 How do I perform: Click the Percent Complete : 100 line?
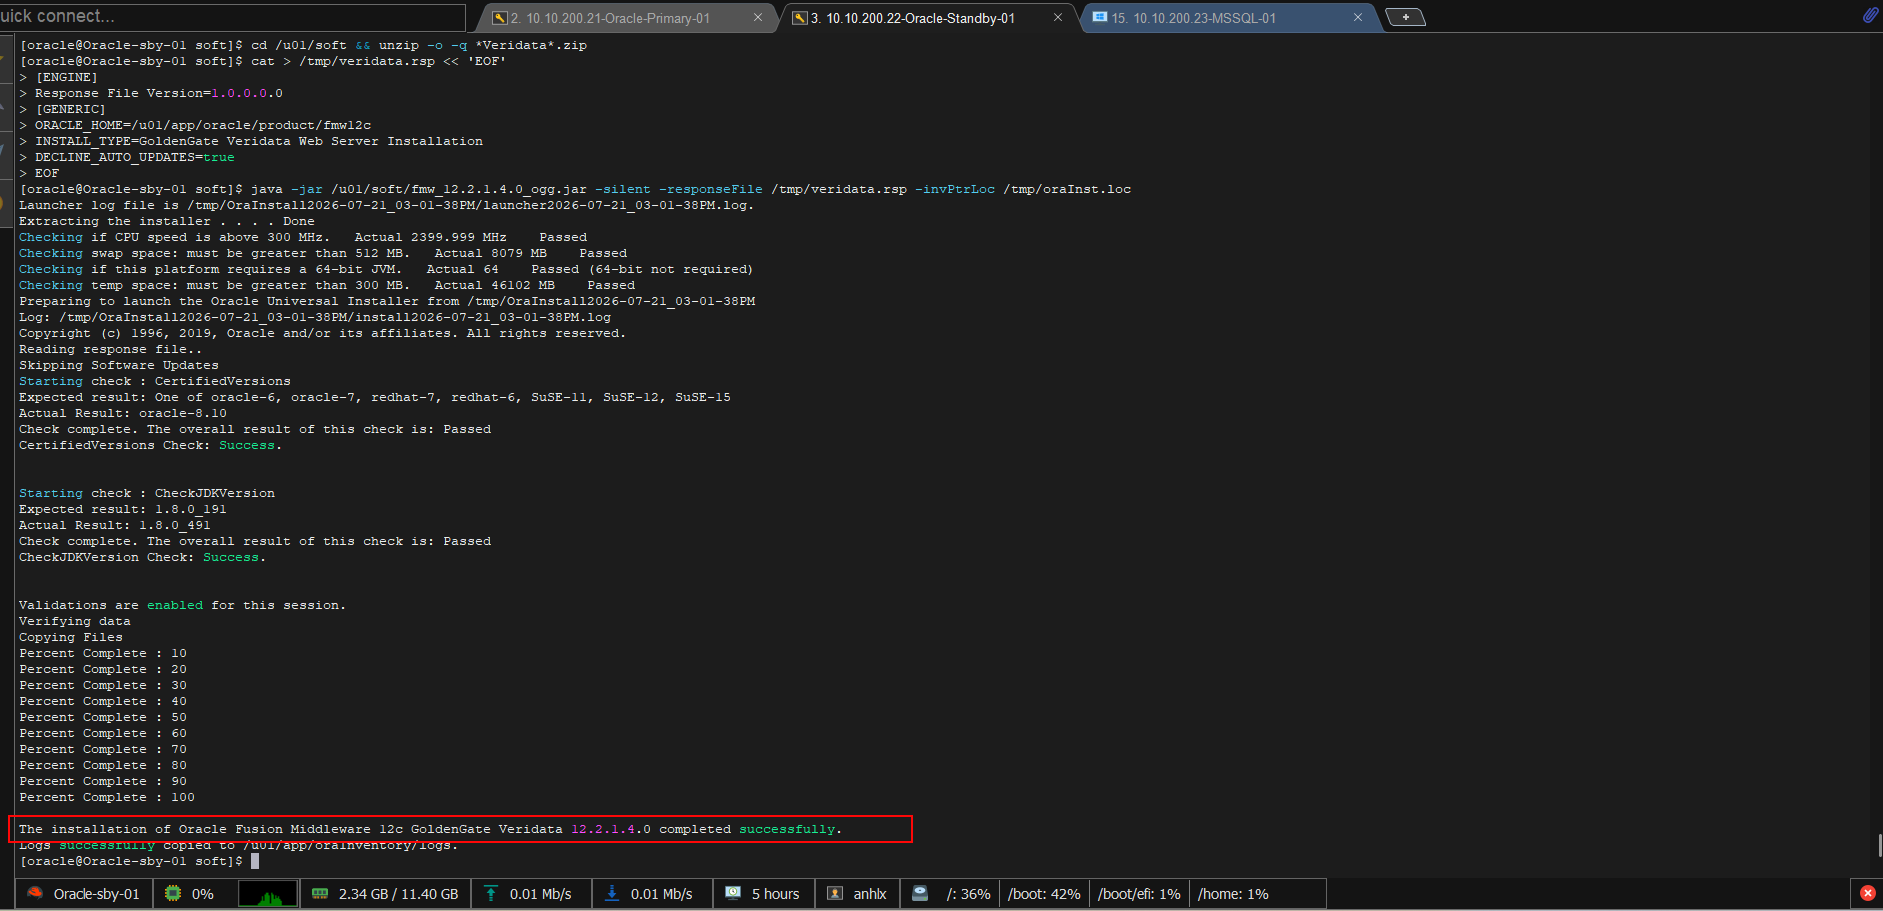(107, 797)
